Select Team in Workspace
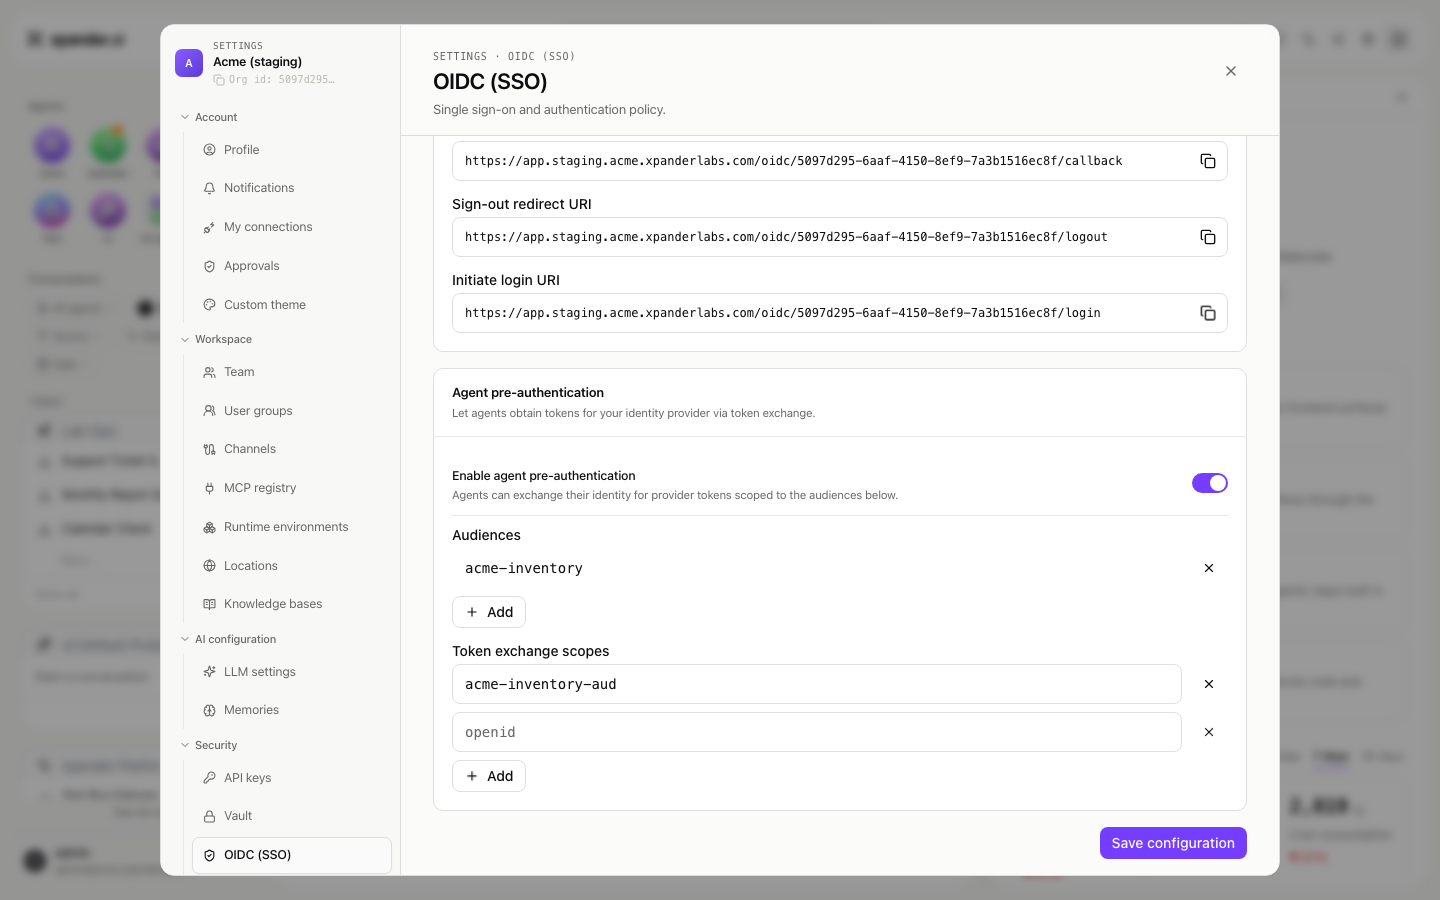This screenshot has width=1440, height=900. point(292,372)
